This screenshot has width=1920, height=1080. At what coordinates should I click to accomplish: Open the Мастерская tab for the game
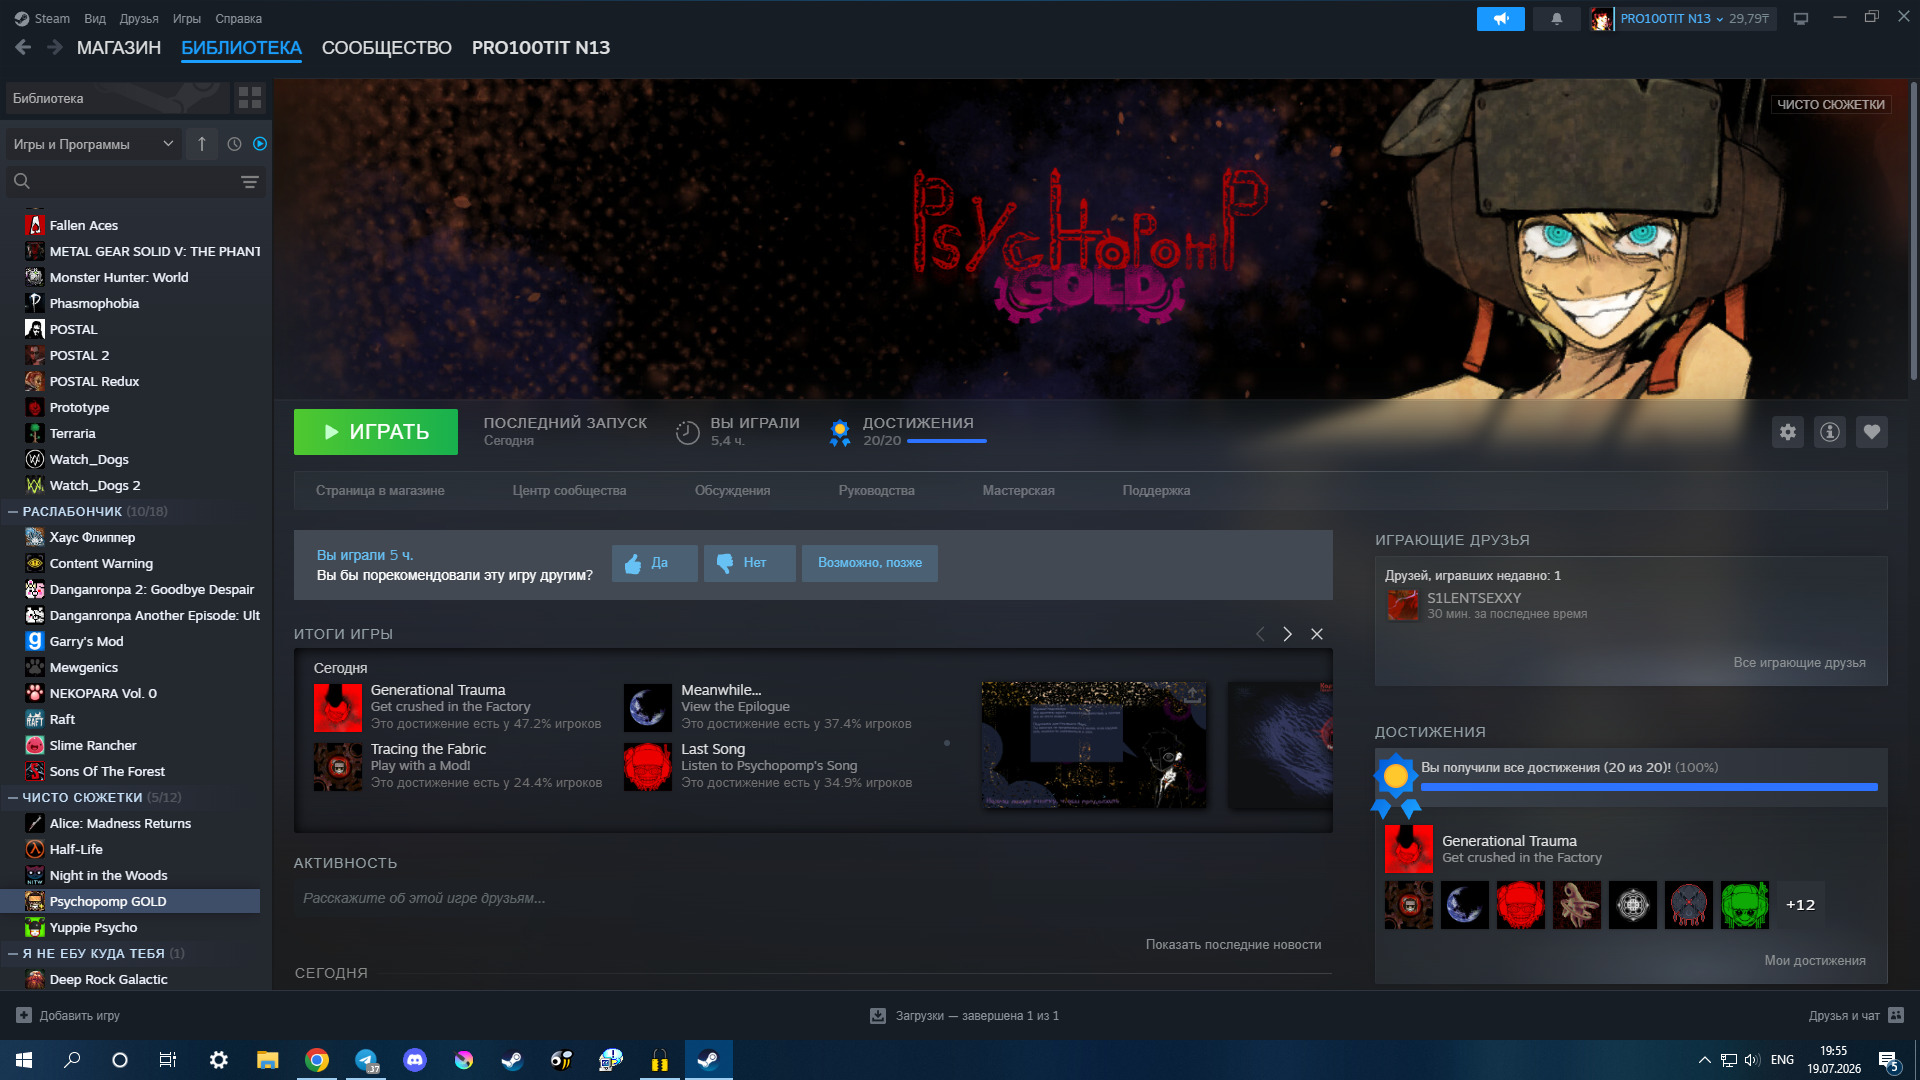(x=1019, y=491)
